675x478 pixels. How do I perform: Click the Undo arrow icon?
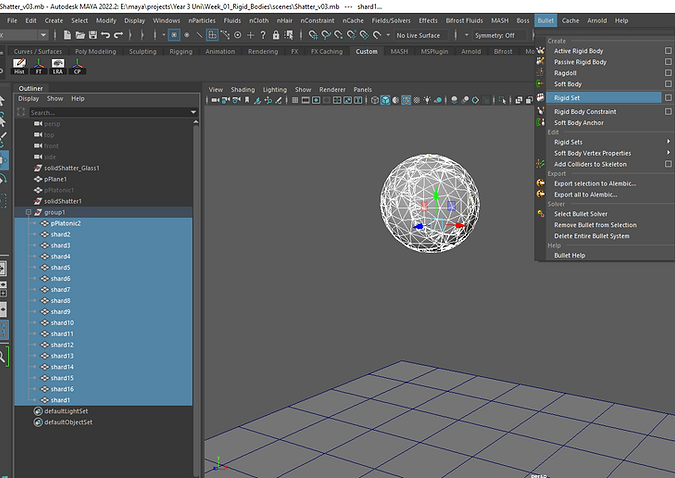pos(105,35)
